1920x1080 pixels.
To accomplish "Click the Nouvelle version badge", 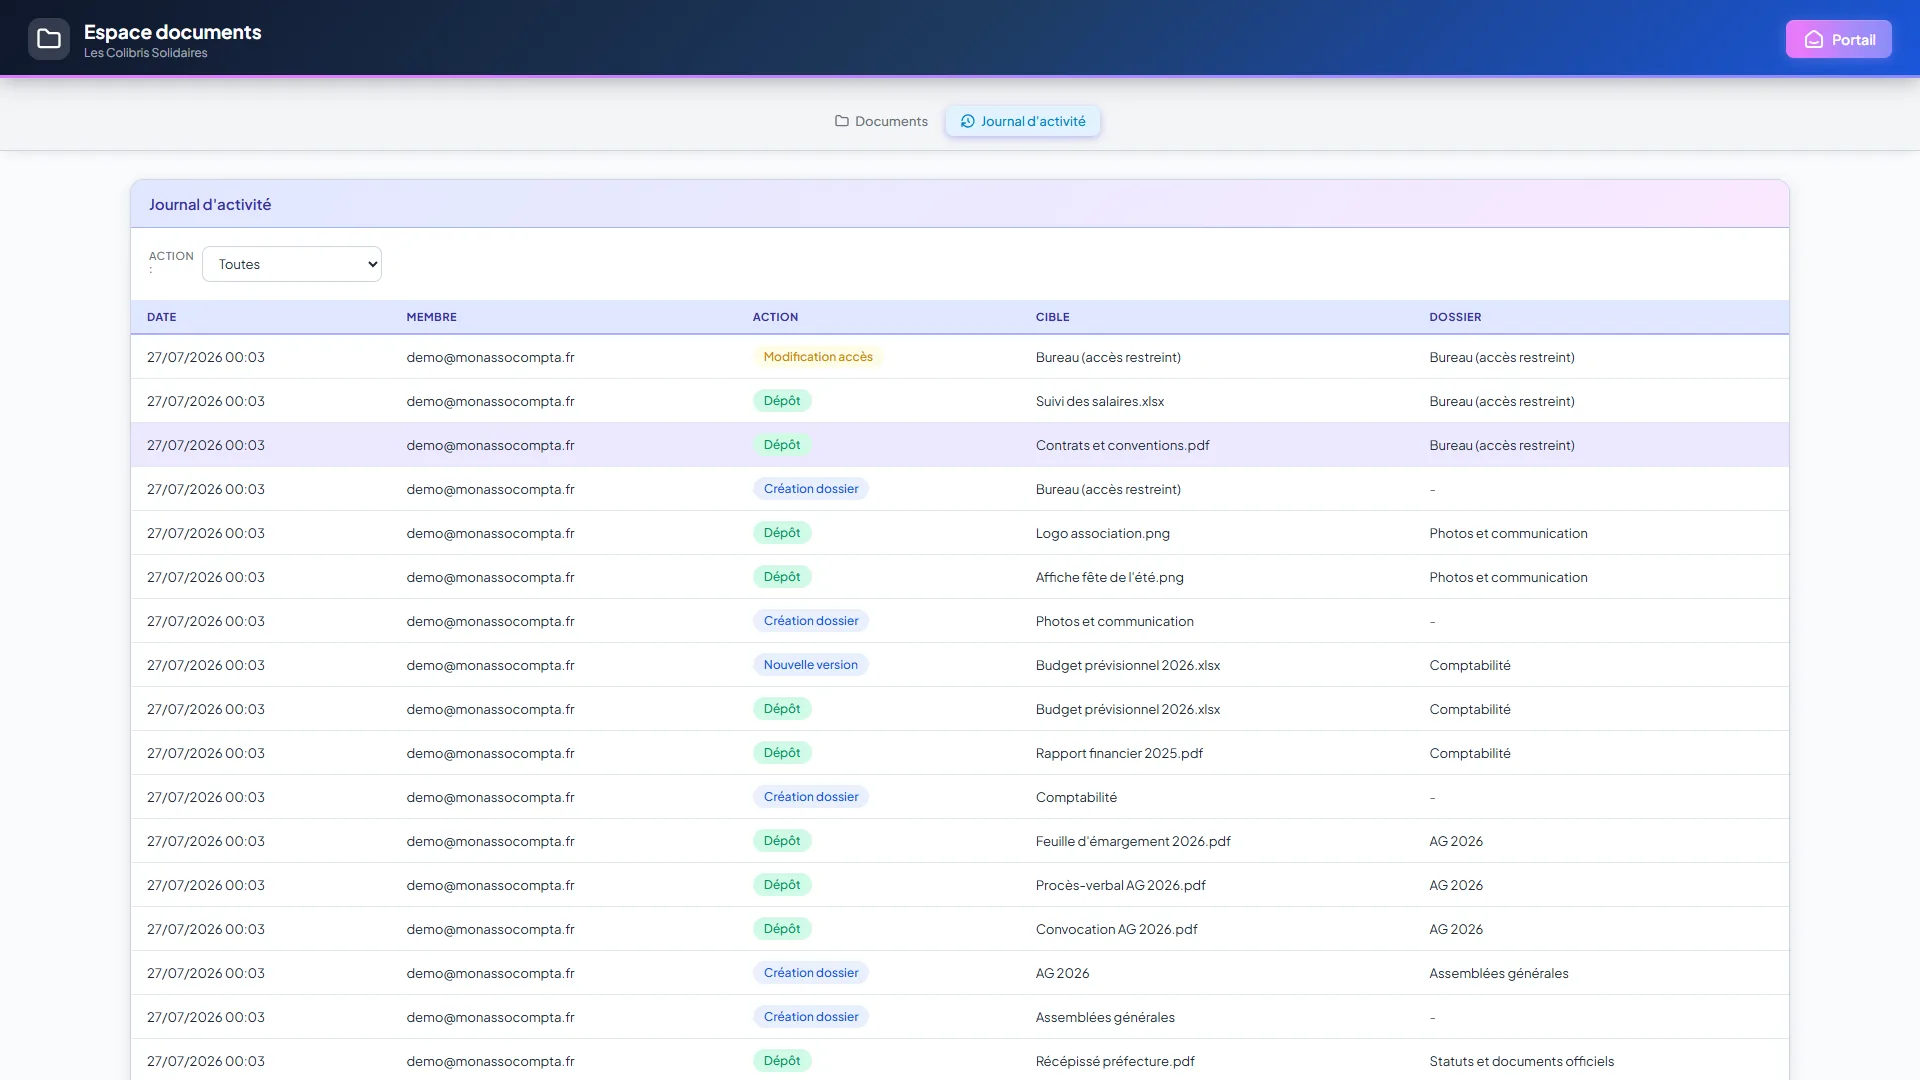I will point(811,665).
